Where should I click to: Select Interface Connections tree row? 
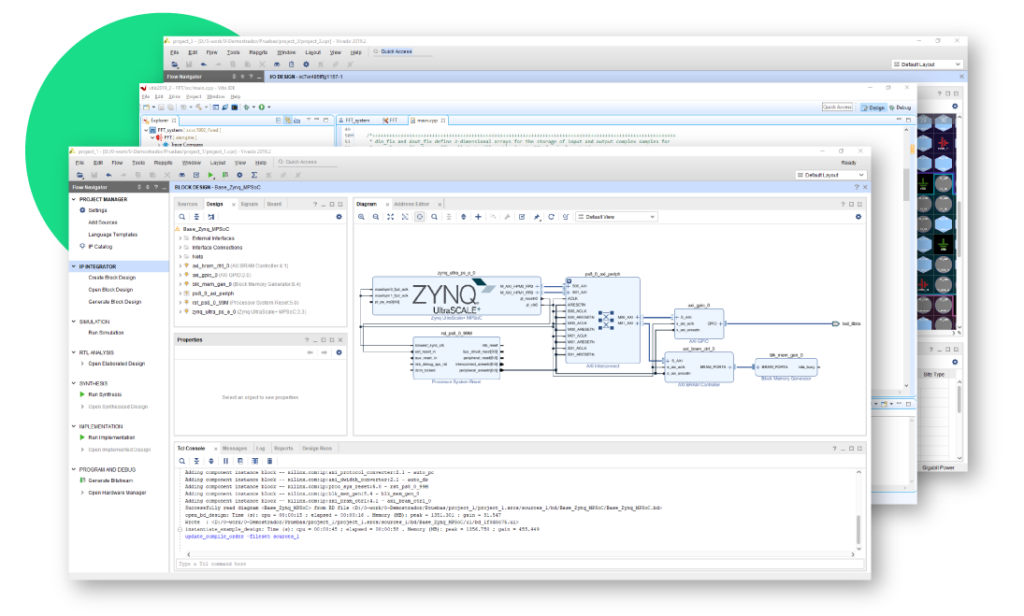tap(217, 248)
